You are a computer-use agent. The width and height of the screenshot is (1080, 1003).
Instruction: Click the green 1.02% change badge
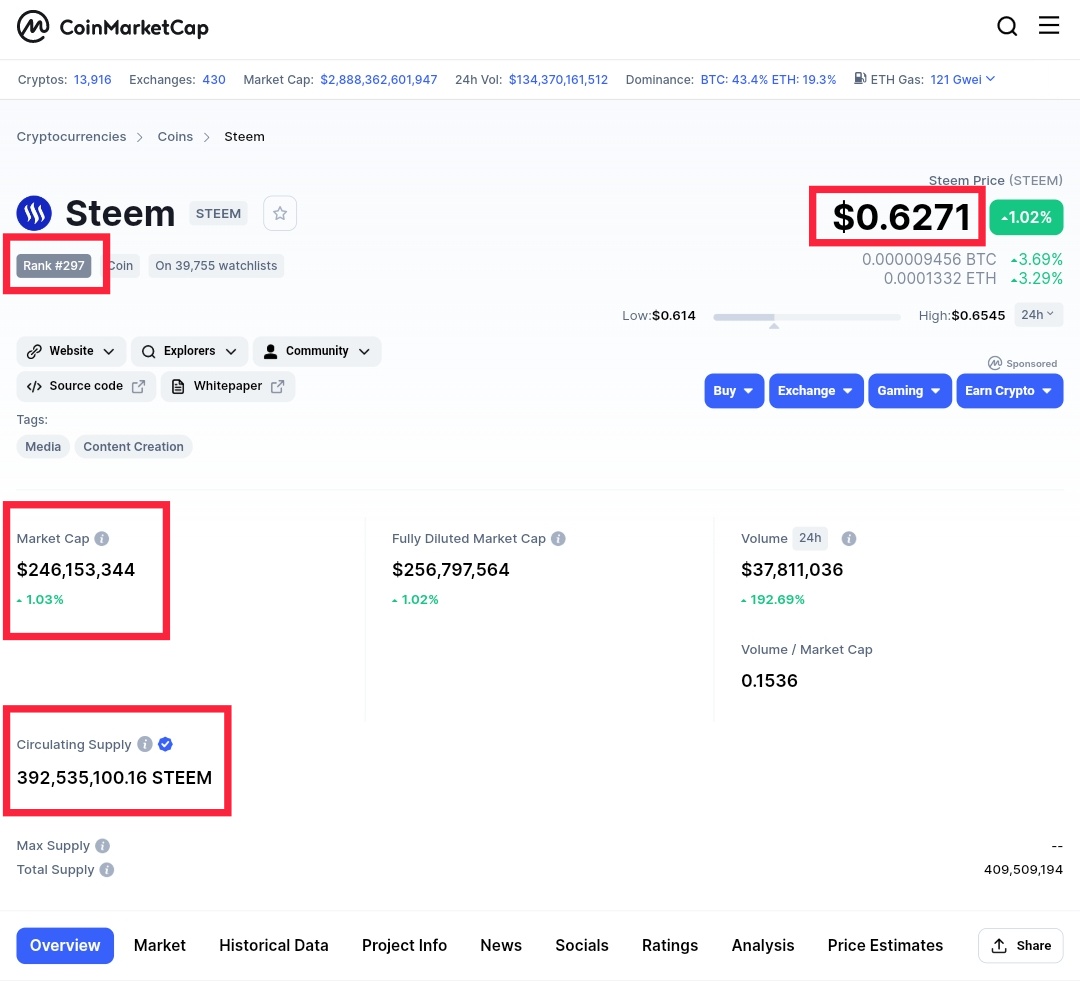click(x=1026, y=217)
